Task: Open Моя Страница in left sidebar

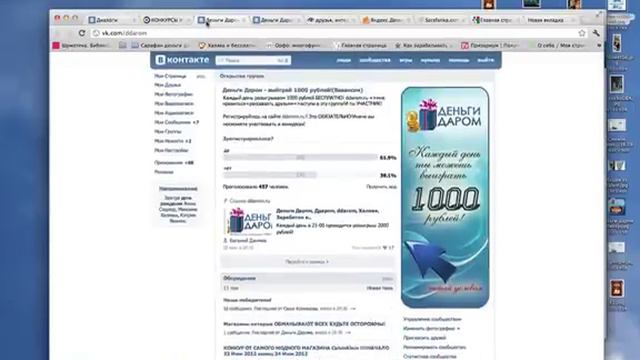Action: [170, 76]
